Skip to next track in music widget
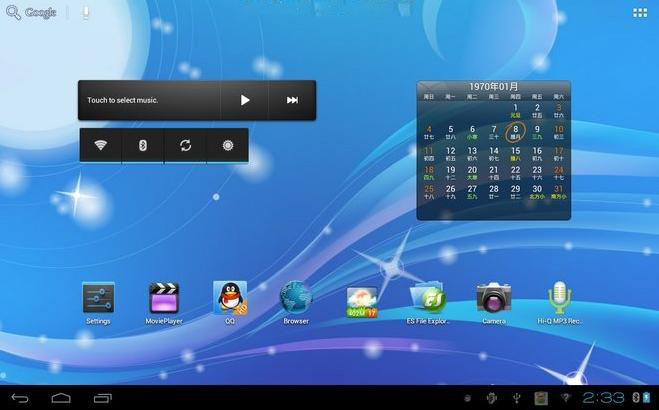This screenshot has width=659, height=410. point(292,100)
